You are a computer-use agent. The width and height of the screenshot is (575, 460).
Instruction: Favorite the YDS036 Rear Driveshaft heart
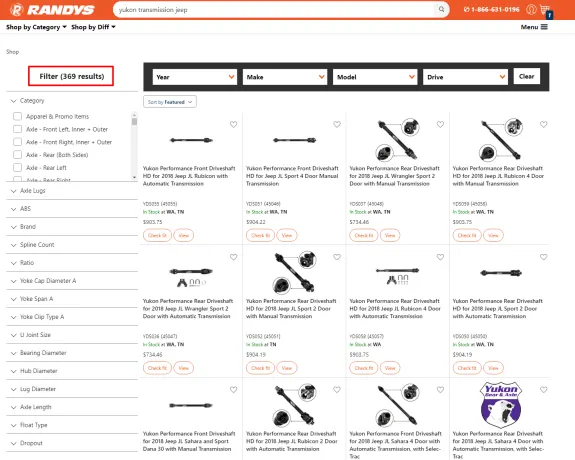(234, 257)
